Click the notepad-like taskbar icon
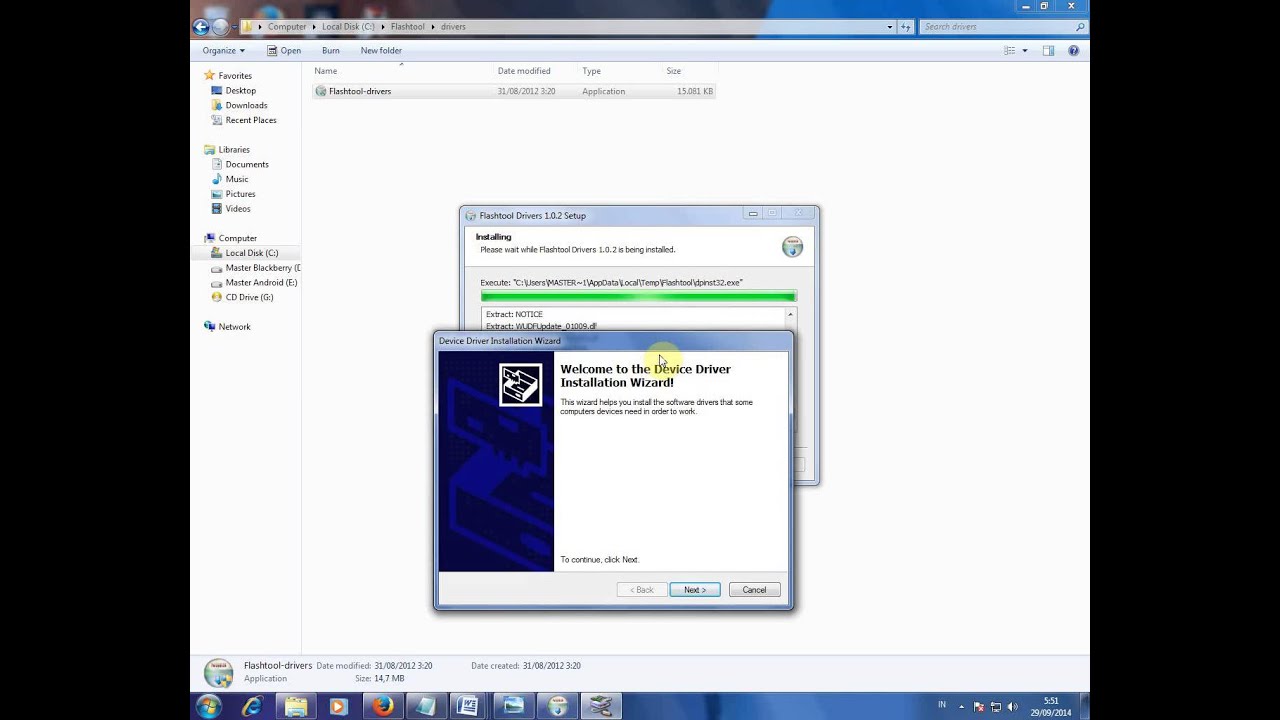This screenshot has height=720, width=1280. click(425, 706)
